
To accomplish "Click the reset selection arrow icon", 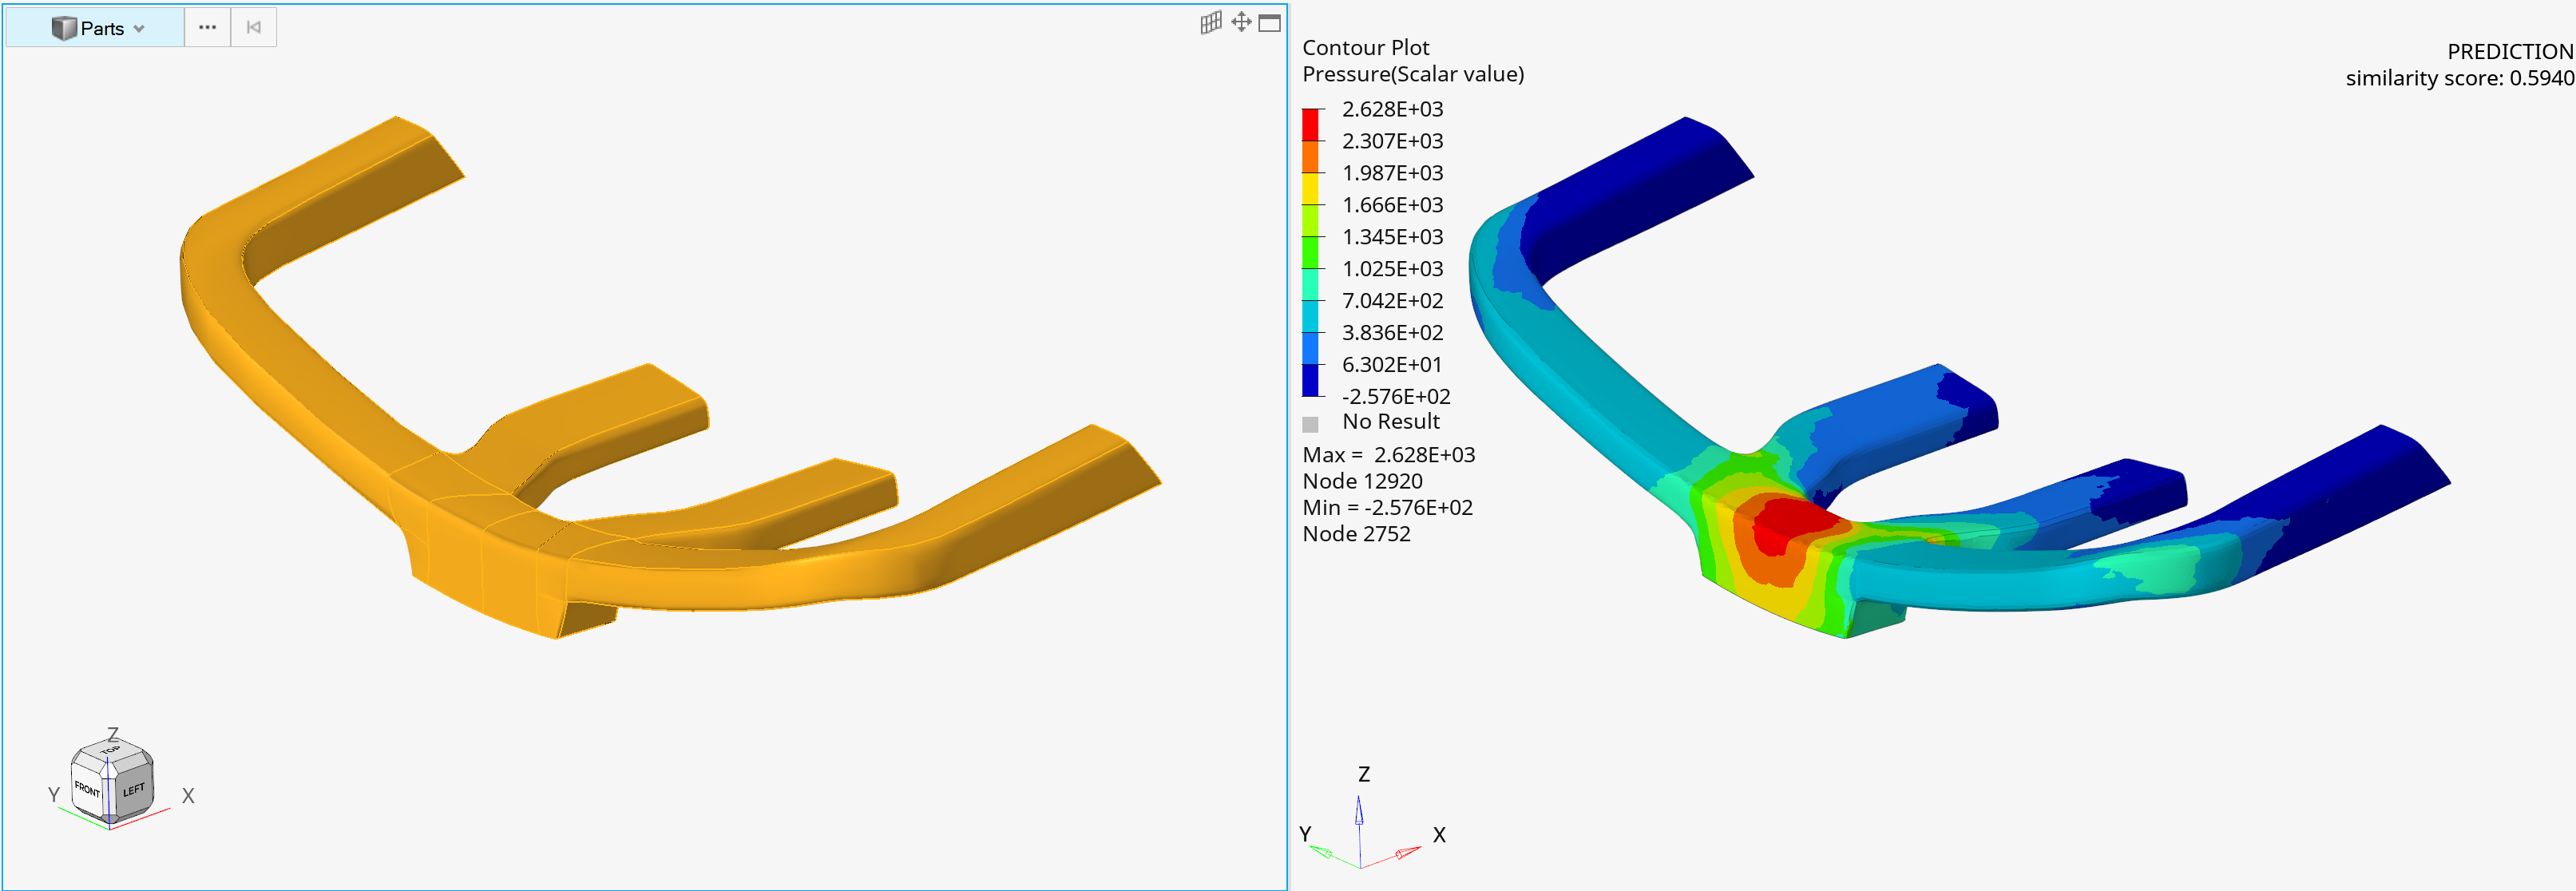I will (x=254, y=27).
